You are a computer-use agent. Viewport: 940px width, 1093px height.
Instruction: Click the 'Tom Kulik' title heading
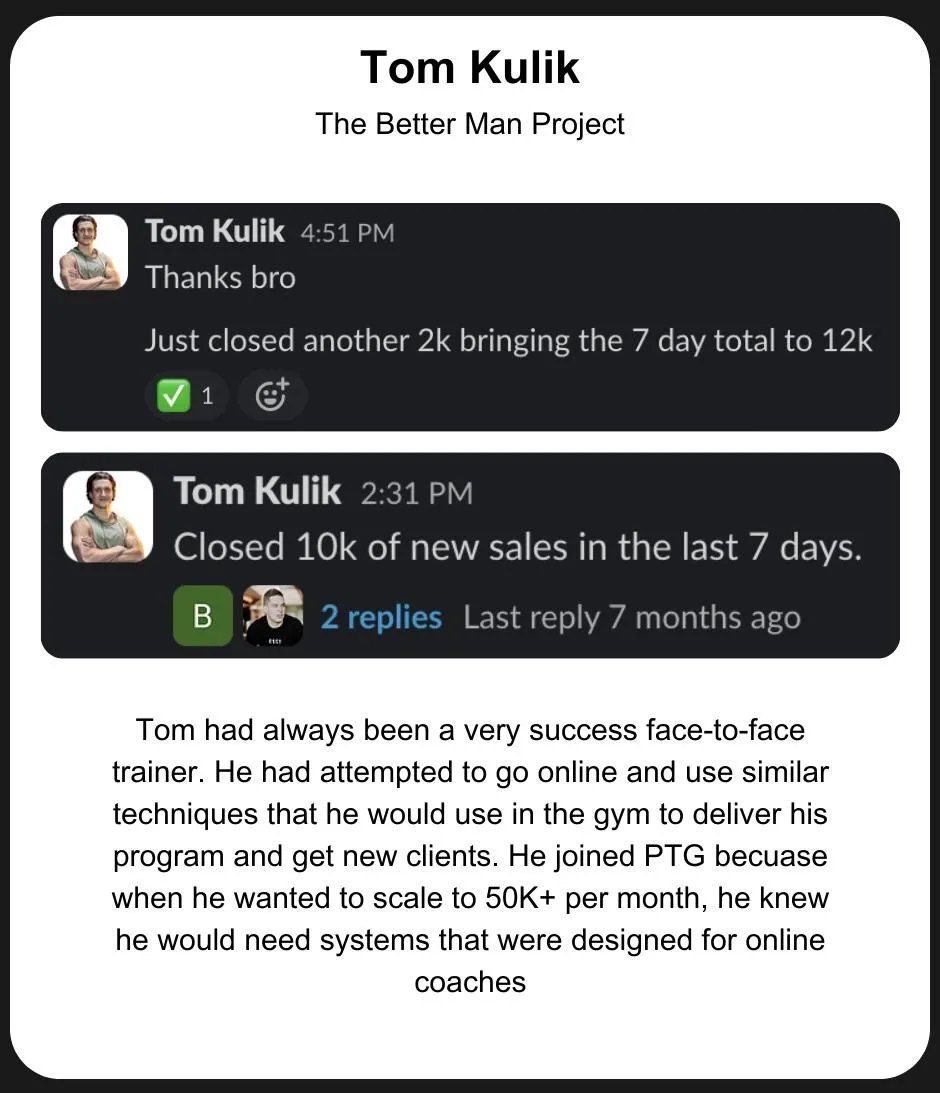click(470, 68)
